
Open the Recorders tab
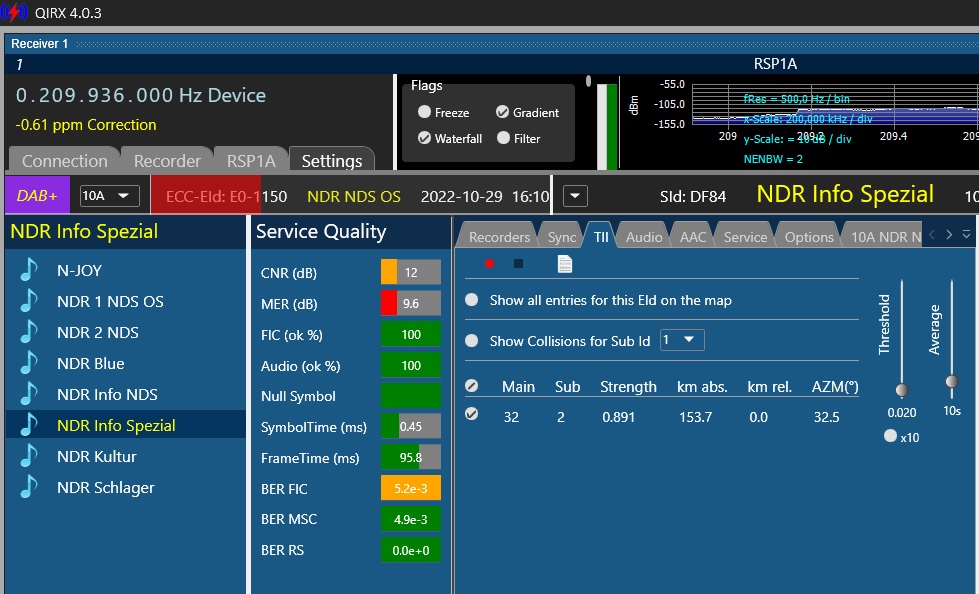click(x=499, y=237)
